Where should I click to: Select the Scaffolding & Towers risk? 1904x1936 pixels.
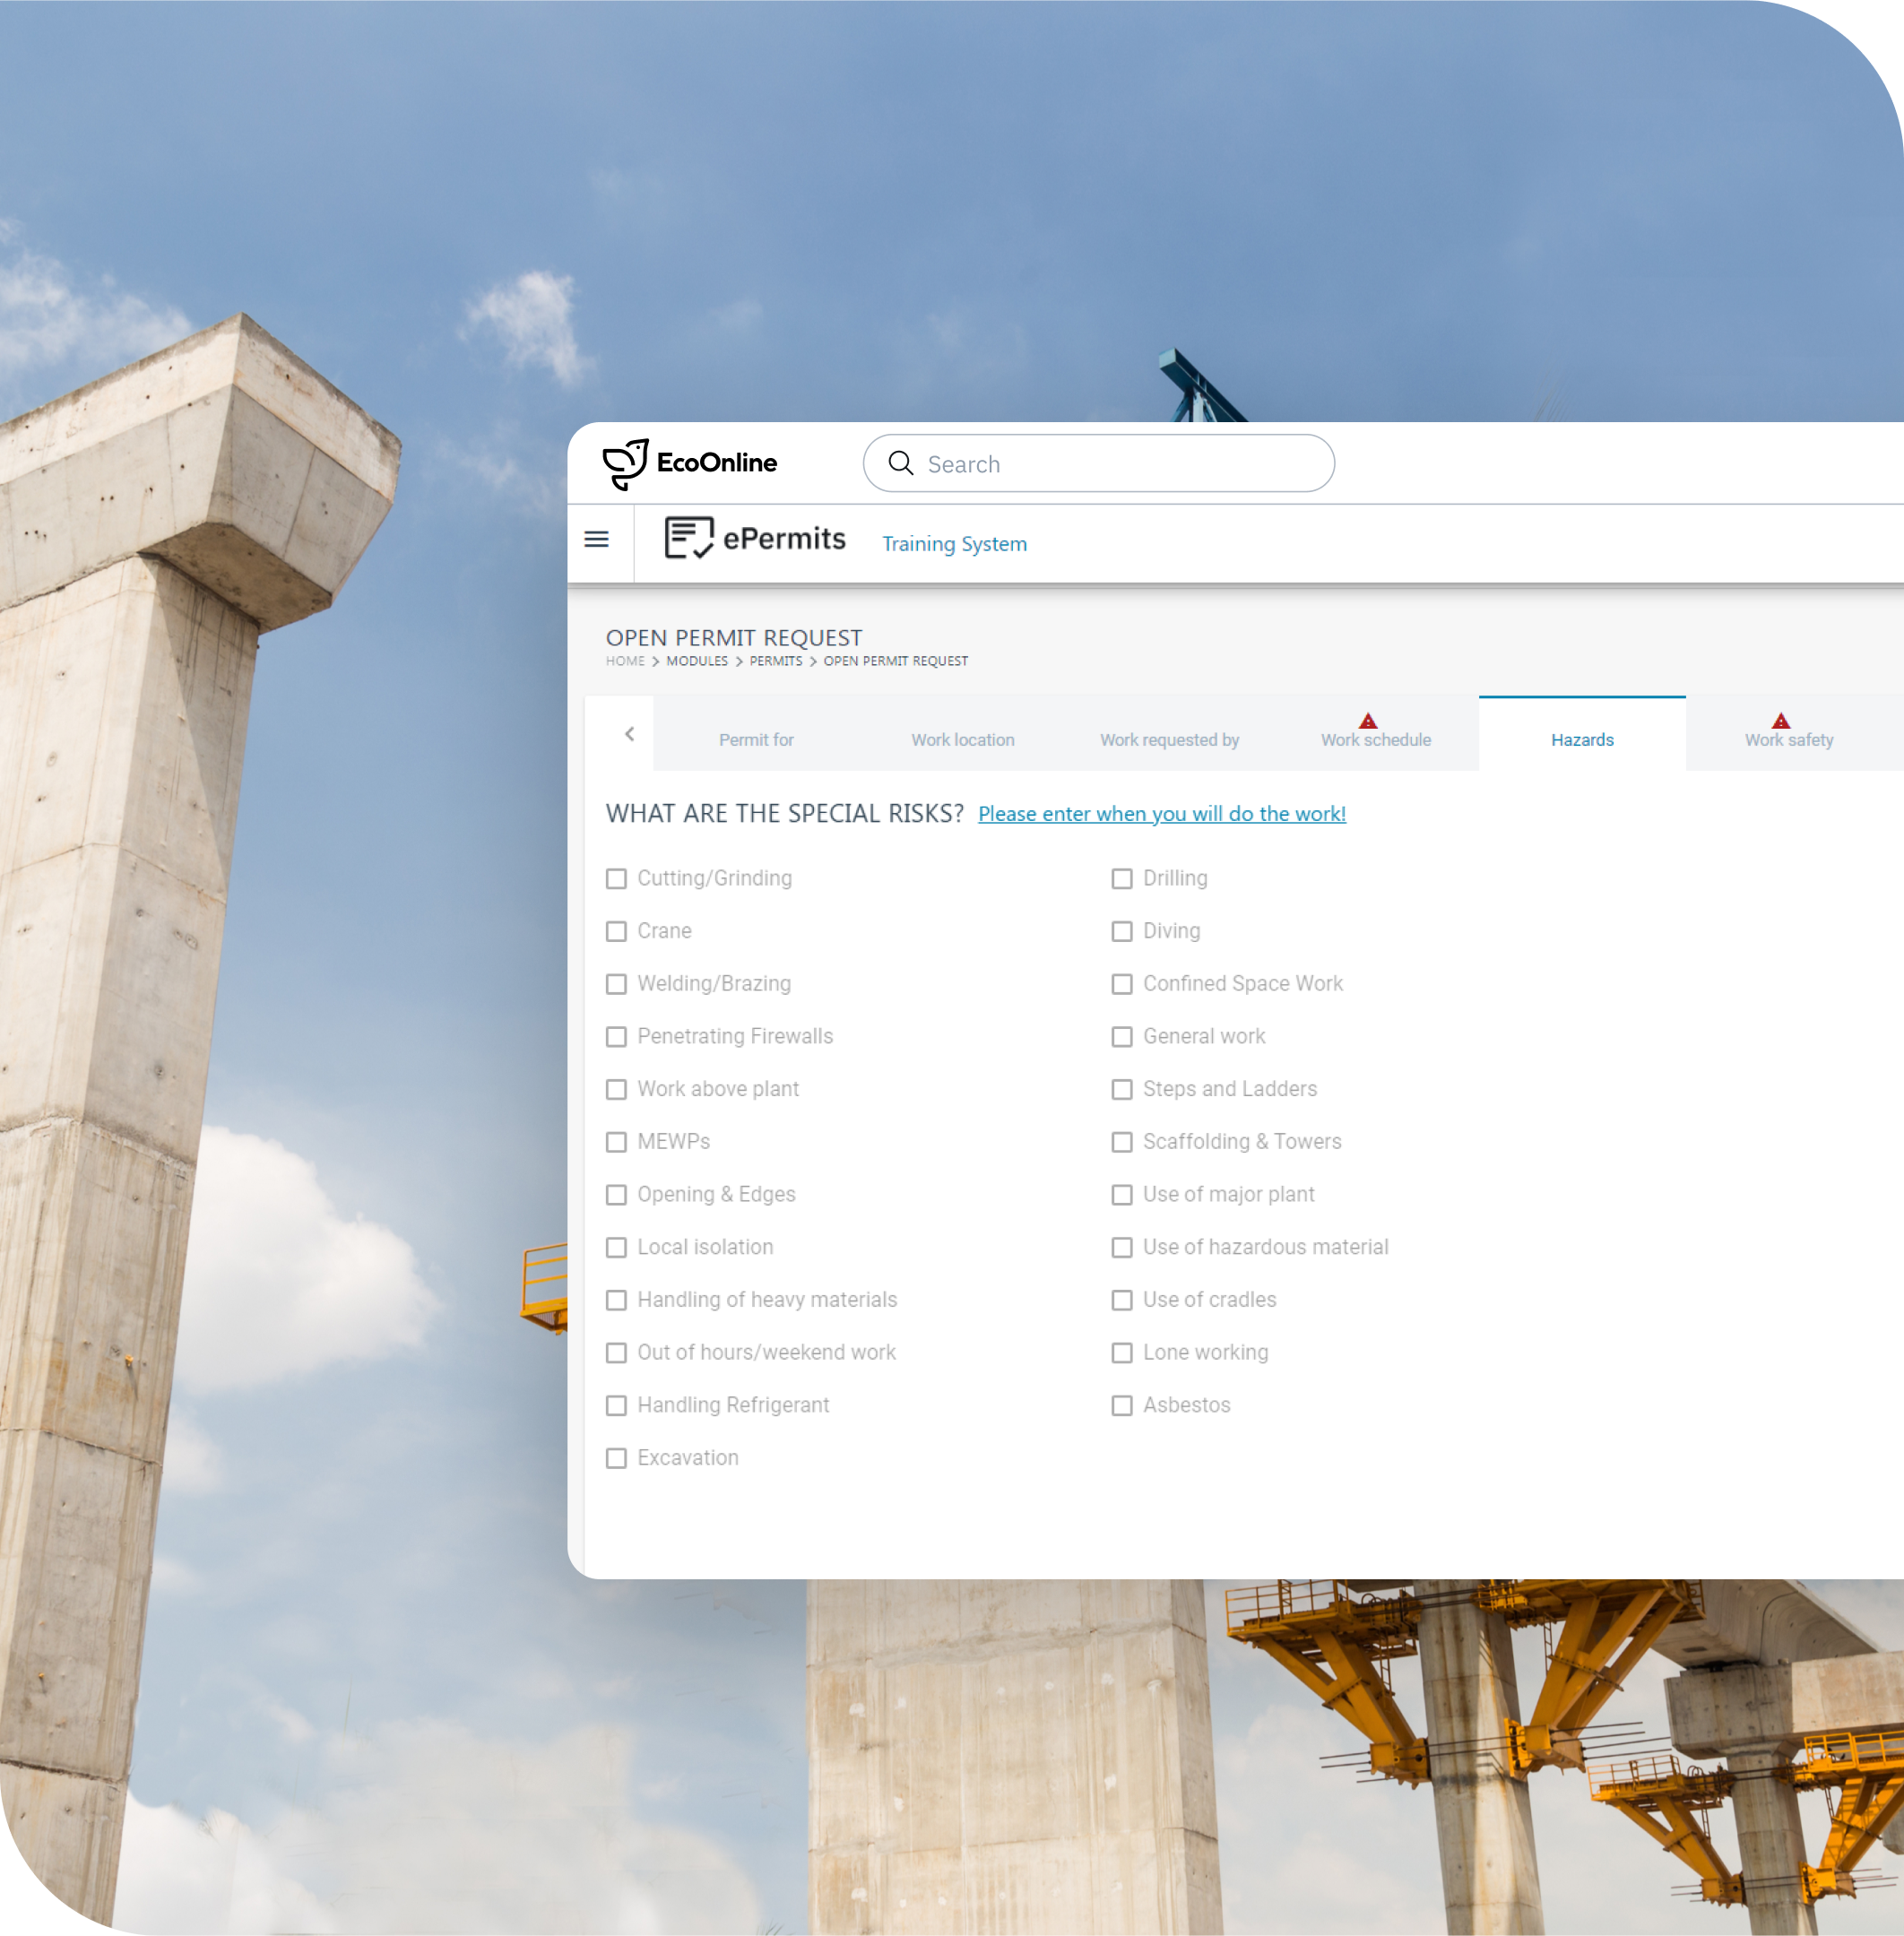pyautogui.click(x=1122, y=1142)
